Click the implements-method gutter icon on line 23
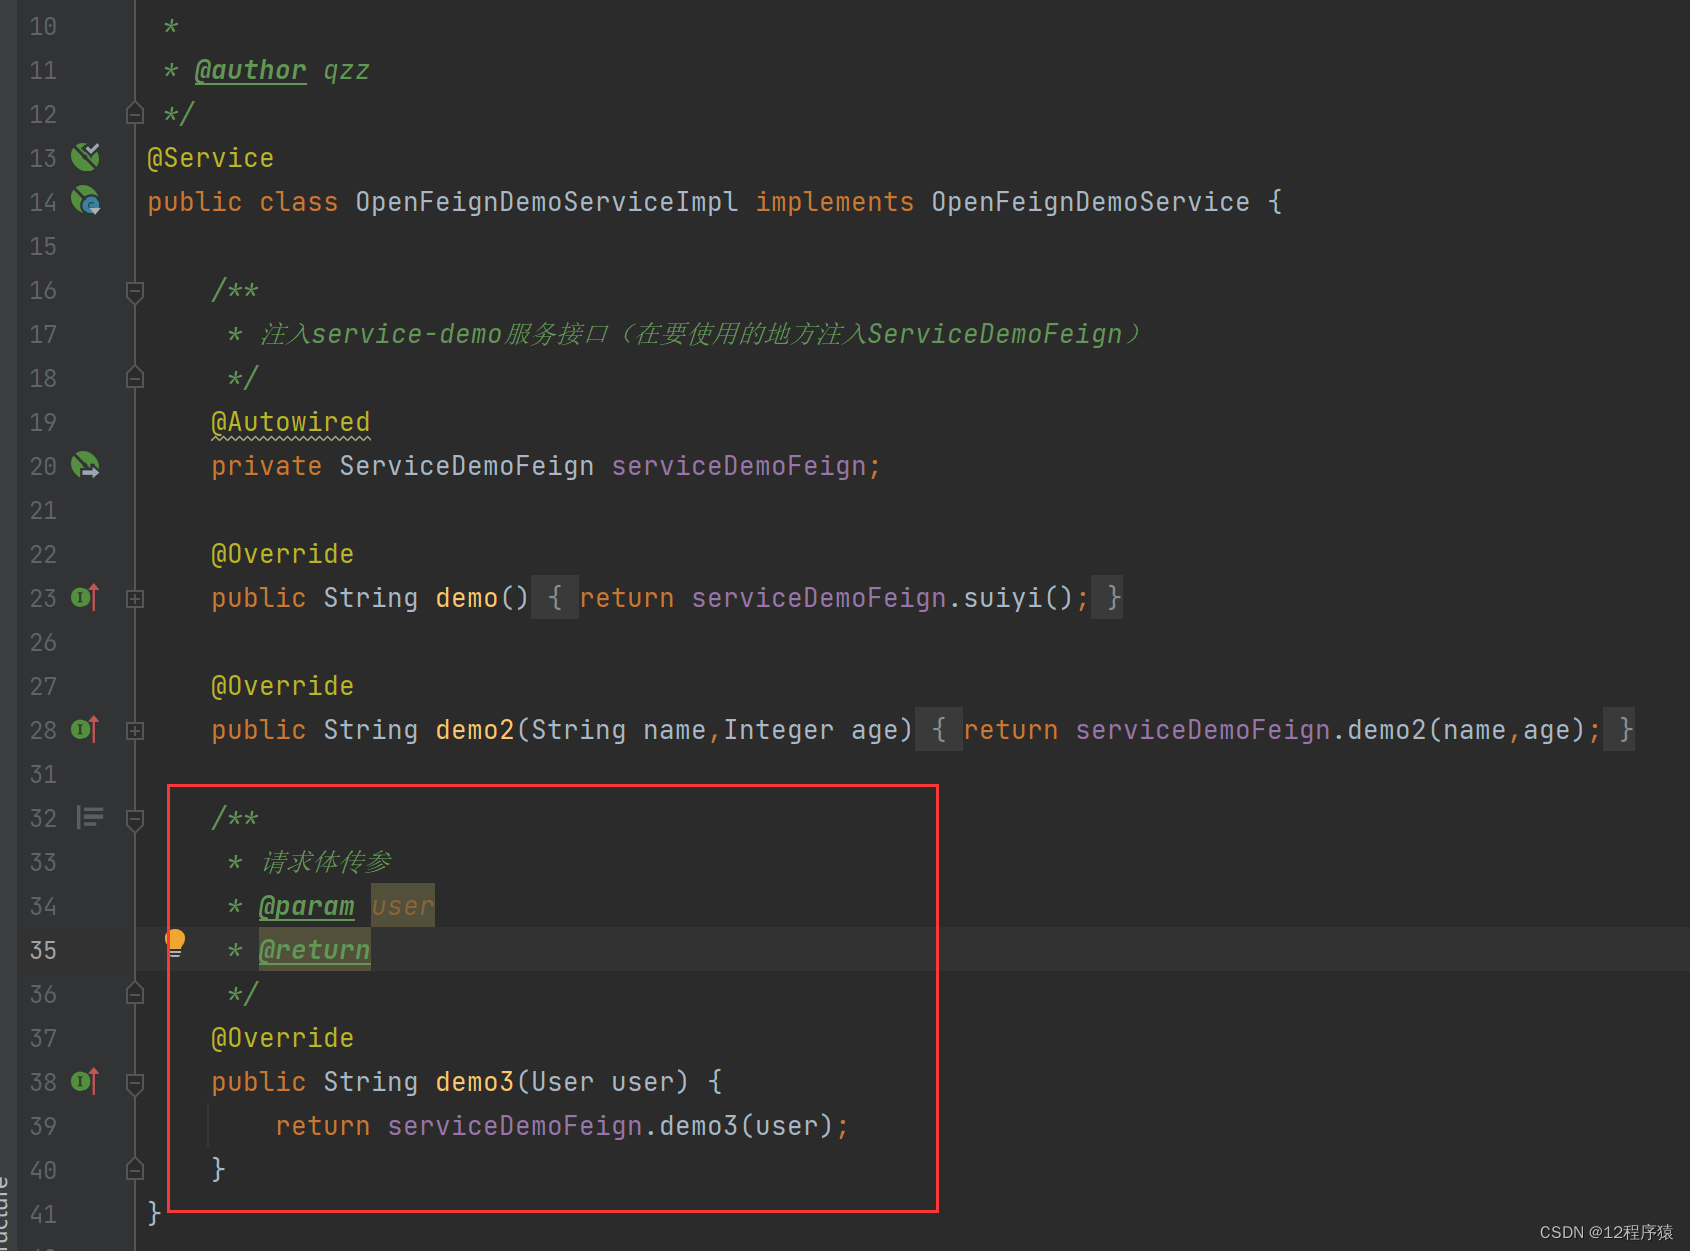Viewport: 1690px width, 1251px height. (x=85, y=597)
